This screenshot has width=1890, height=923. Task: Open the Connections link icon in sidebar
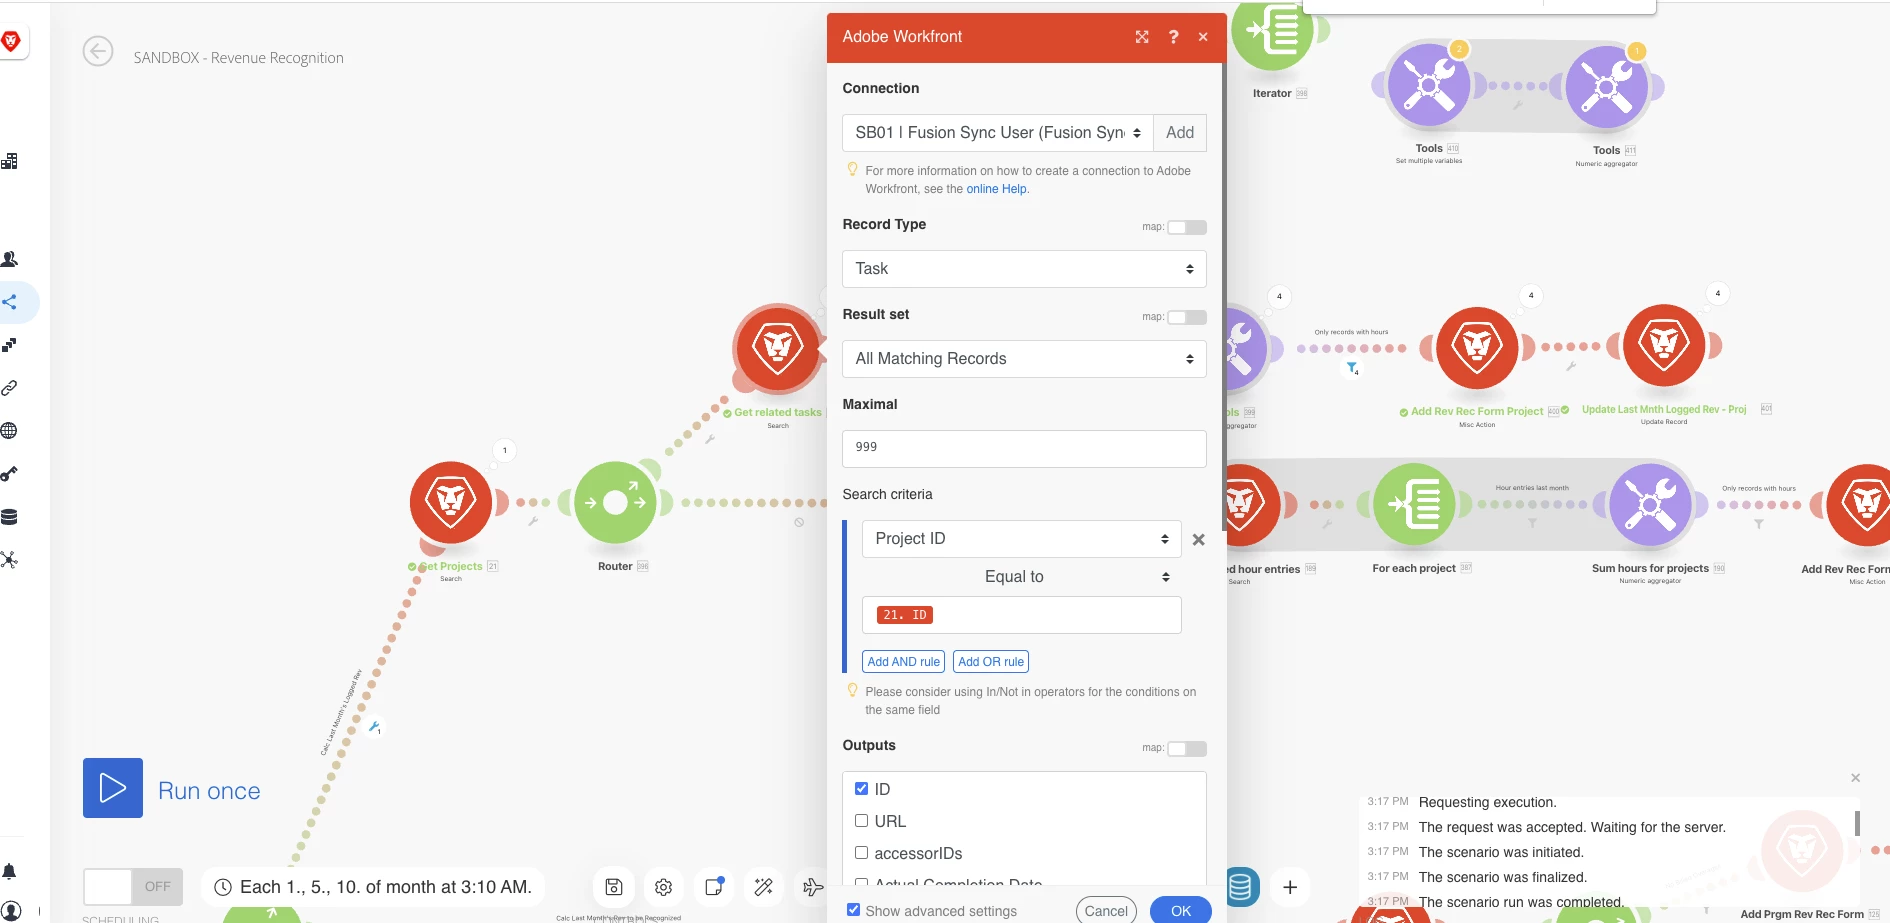coord(9,388)
